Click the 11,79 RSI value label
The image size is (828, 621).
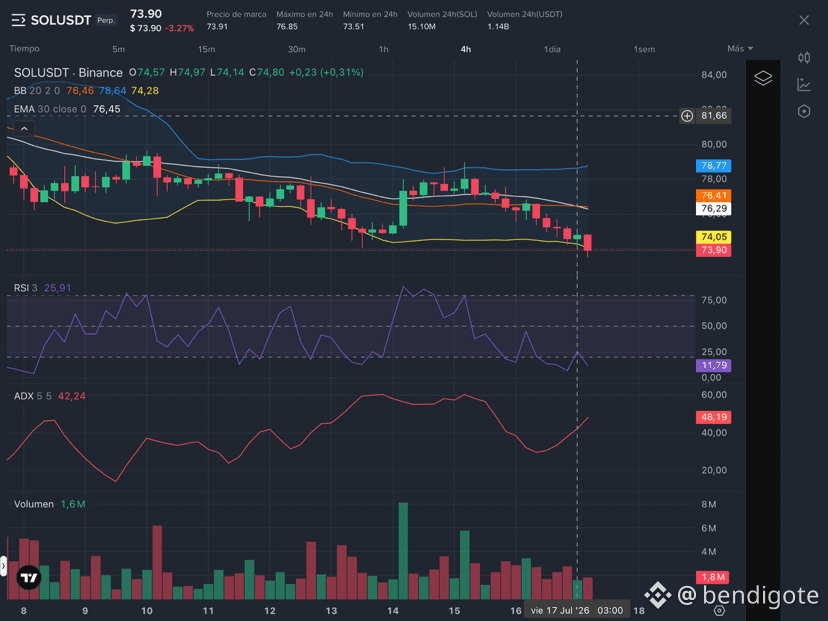tap(713, 365)
